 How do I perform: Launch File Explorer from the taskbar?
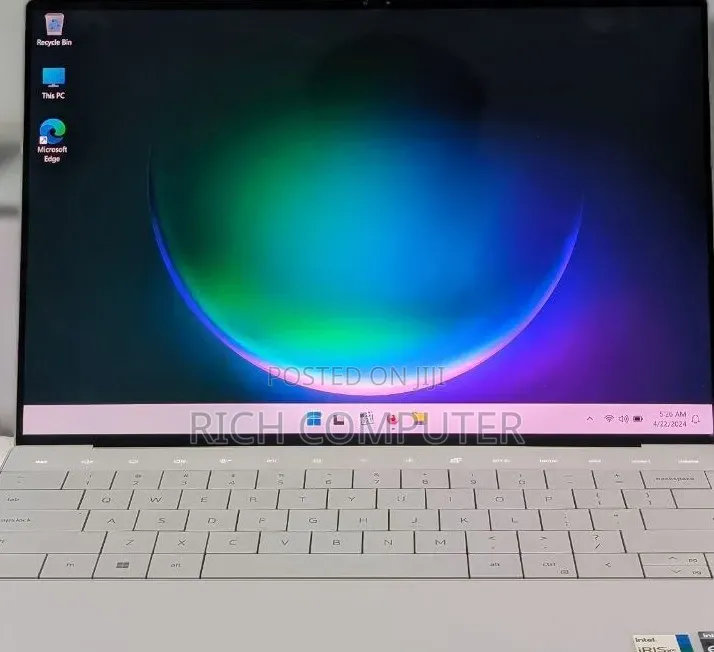419,418
